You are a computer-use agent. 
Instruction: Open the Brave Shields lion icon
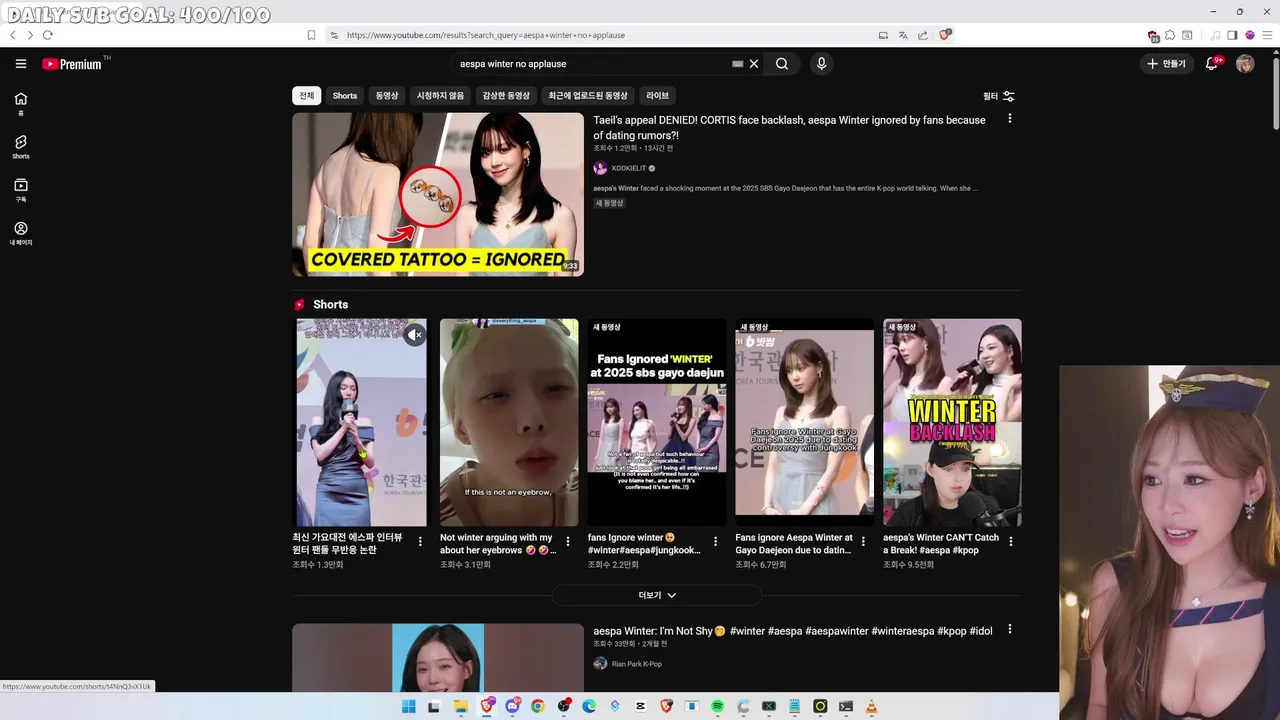point(945,34)
